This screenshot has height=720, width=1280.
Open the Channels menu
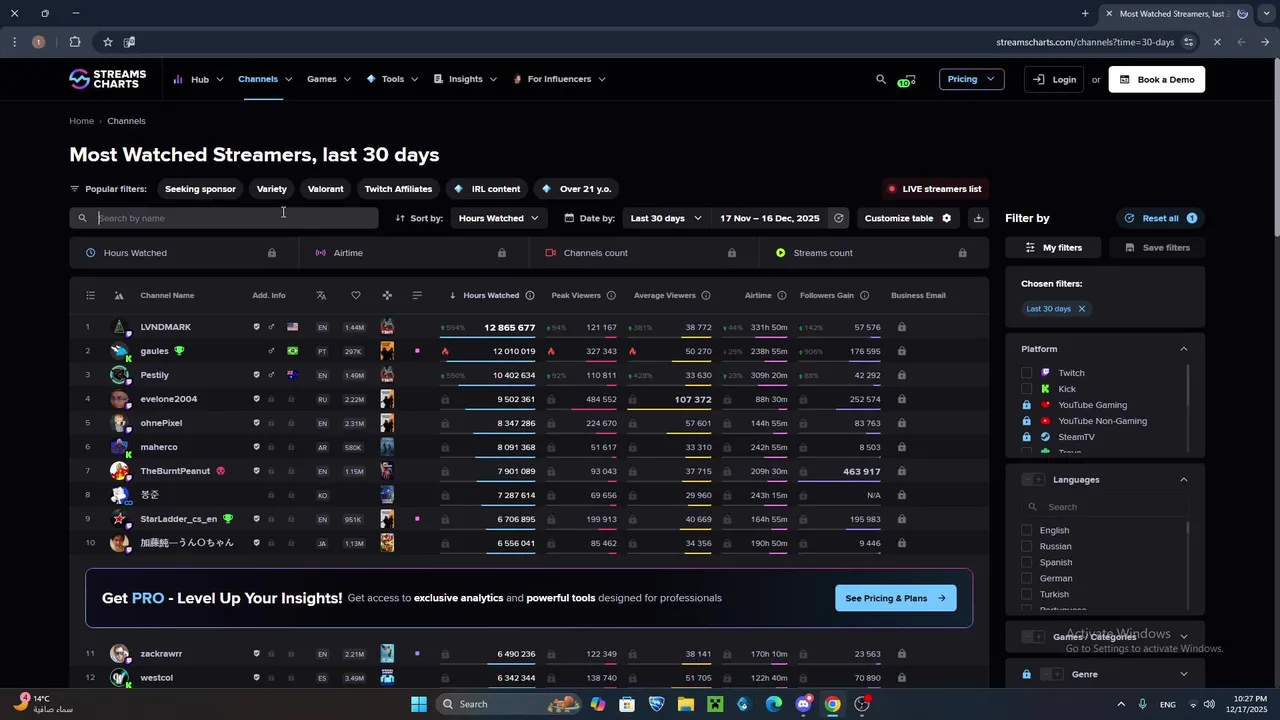(x=265, y=79)
